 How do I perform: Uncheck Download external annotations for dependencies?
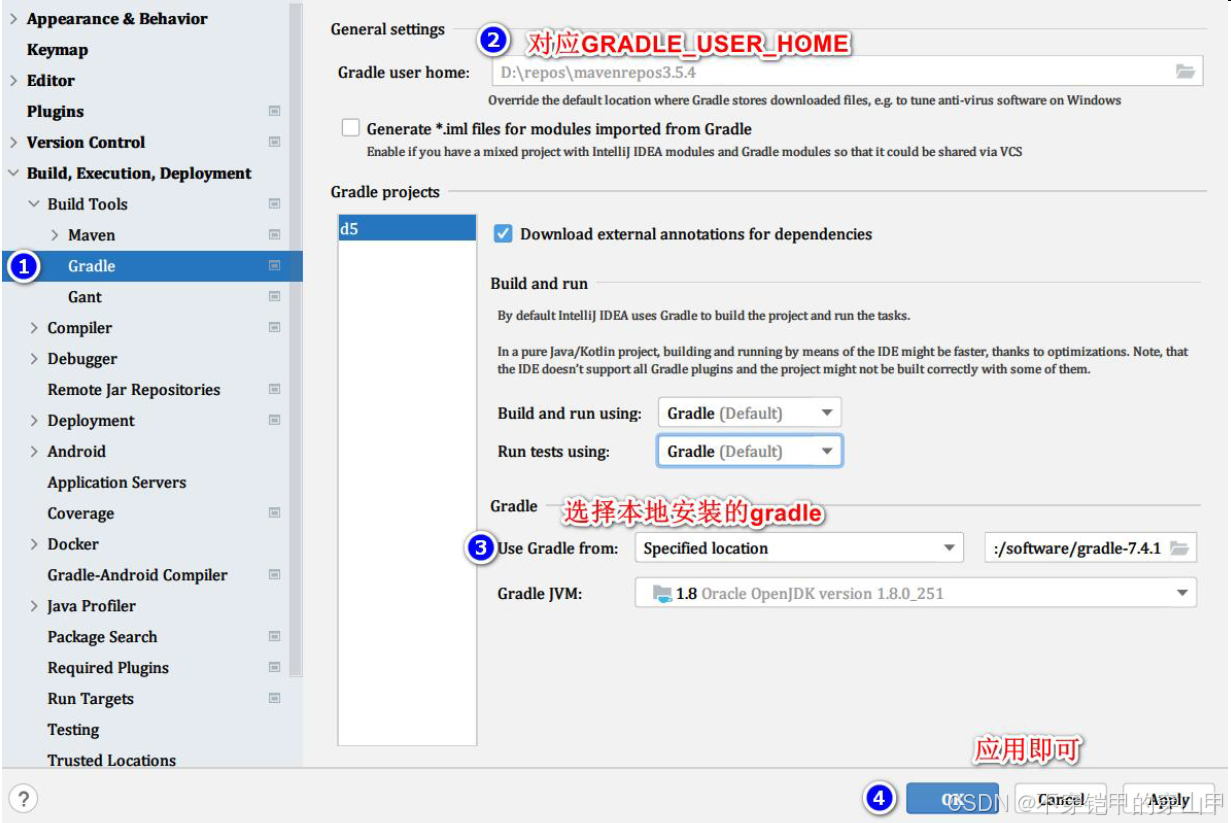pyautogui.click(x=504, y=234)
